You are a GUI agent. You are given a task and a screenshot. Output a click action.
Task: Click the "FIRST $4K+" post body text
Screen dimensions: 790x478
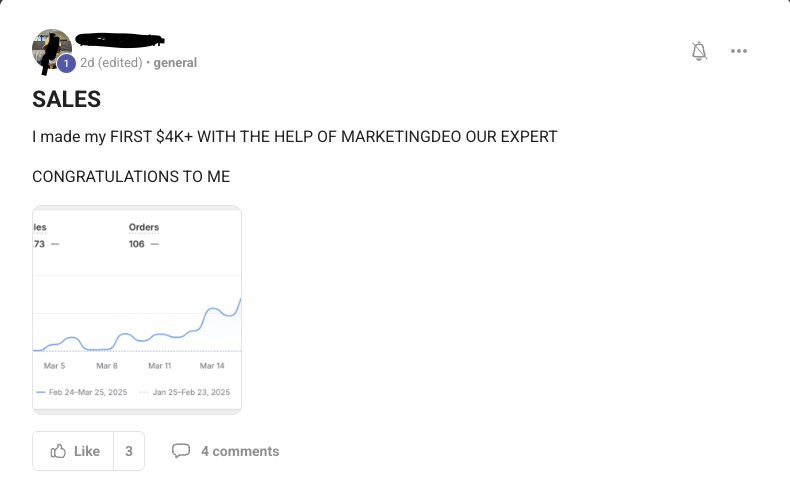(x=294, y=136)
